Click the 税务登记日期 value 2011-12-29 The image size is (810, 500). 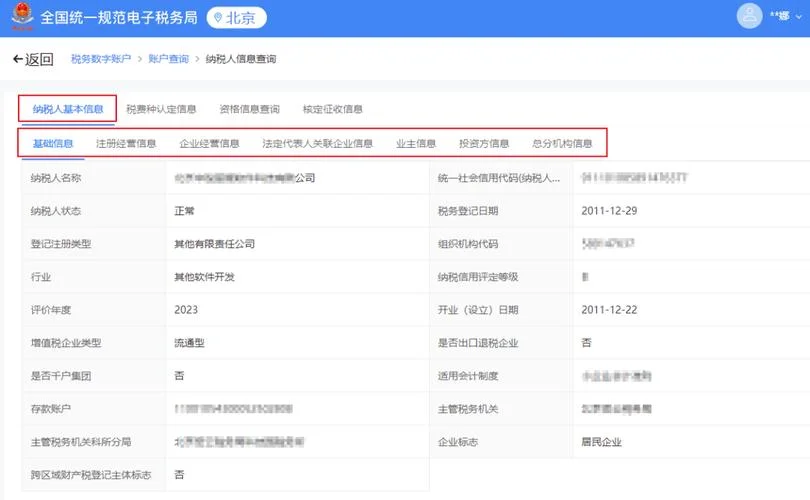(x=609, y=211)
